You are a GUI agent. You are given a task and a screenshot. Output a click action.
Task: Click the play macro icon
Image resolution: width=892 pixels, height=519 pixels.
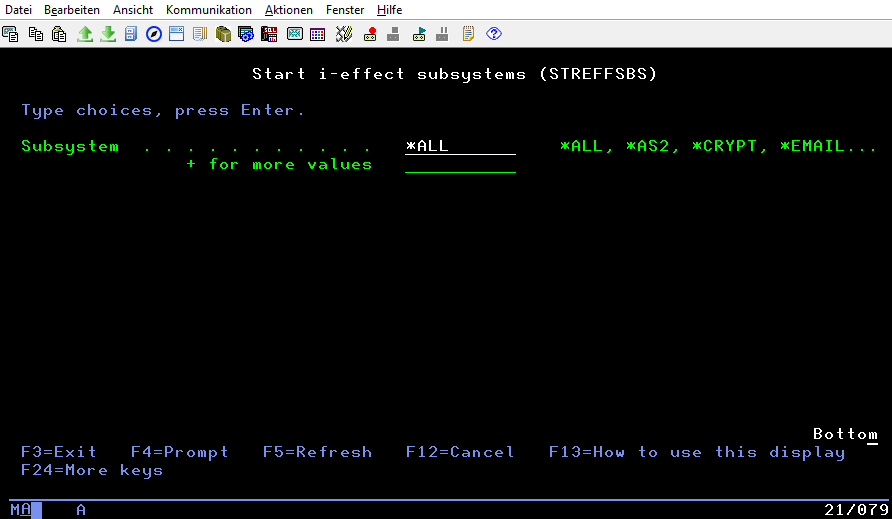pyautogui.click(x=419, y=34)
